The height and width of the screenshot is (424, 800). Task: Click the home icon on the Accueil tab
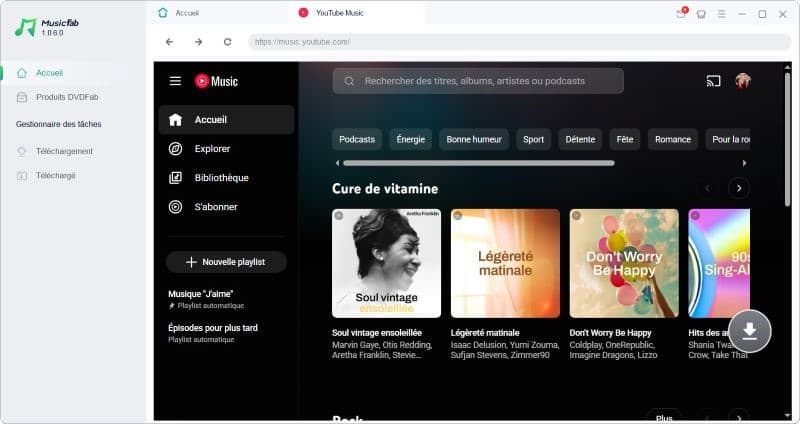click(x=163, y=13)
